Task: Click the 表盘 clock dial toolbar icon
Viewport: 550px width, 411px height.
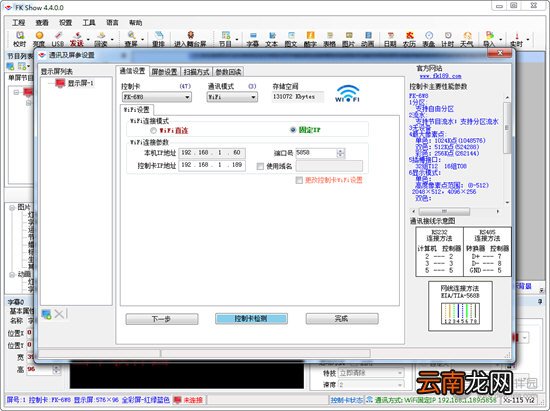Action: [x=429, y=39]
